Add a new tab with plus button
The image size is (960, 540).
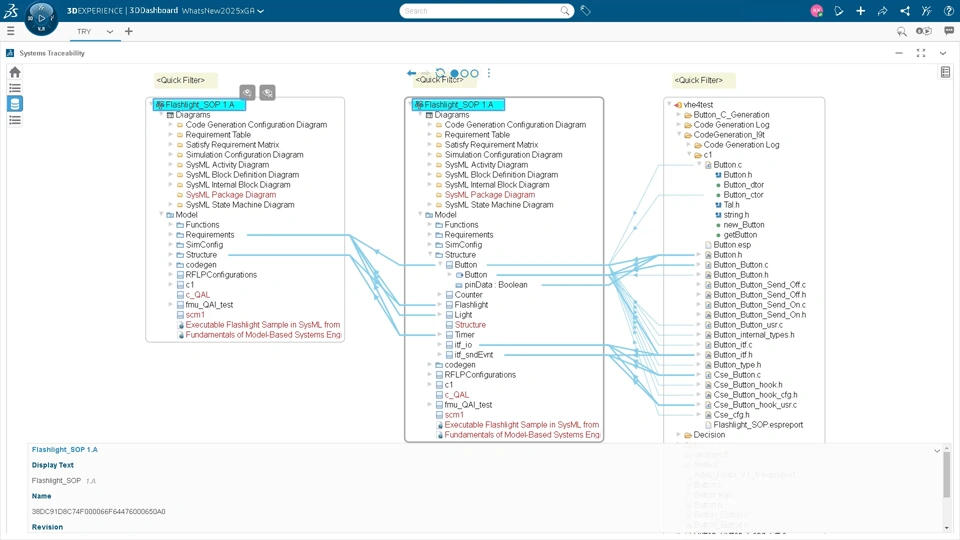click(129, 31)
